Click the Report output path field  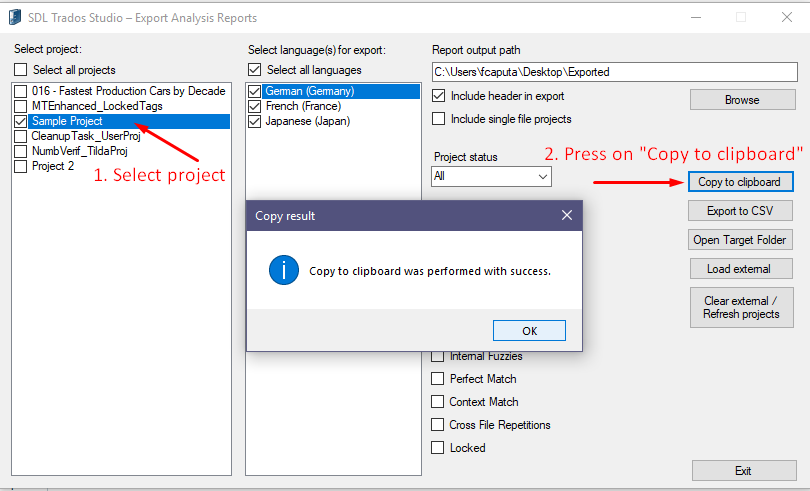pos(615,72)
